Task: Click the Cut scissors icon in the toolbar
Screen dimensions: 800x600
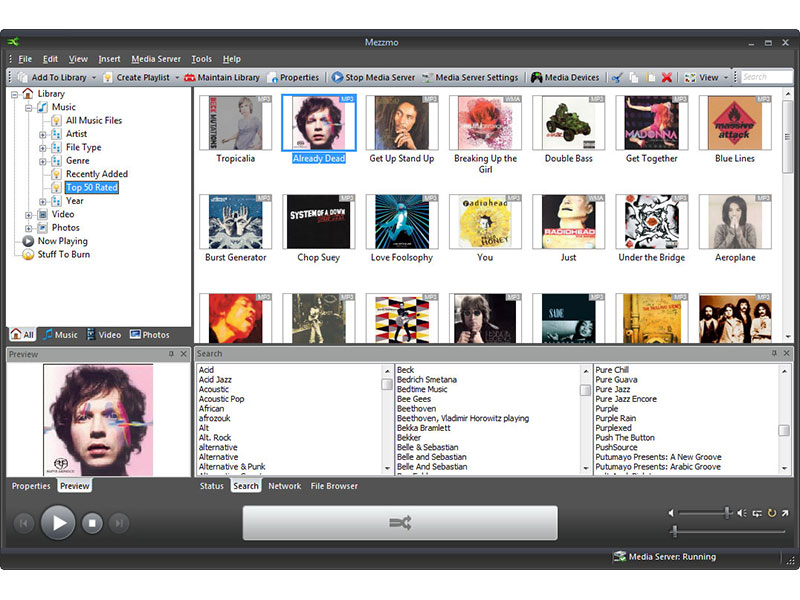Action: (x=617, y=78)
